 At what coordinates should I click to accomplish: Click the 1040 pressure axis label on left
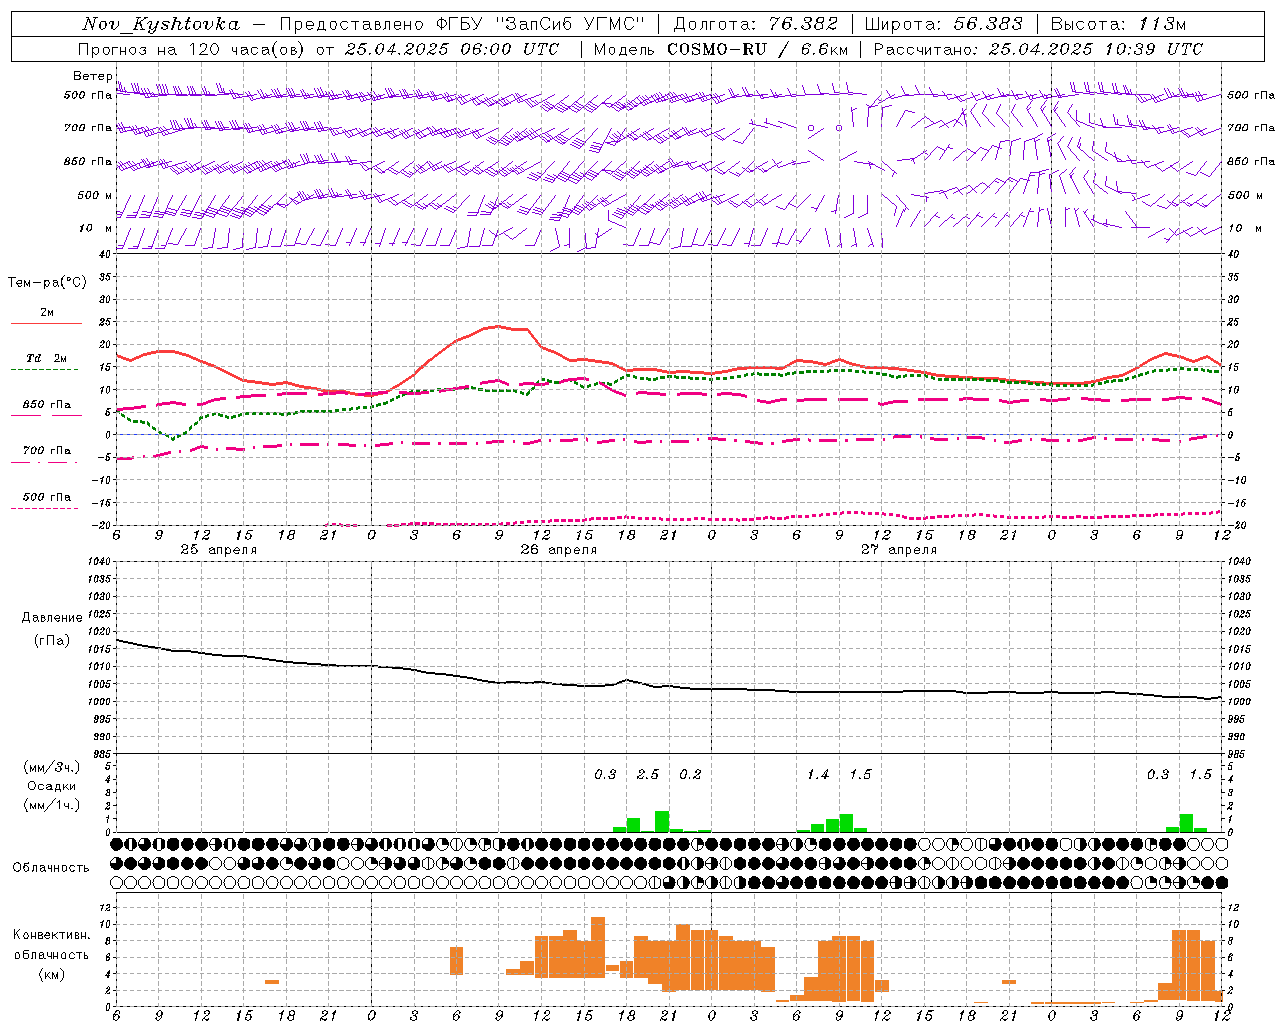(101, 562)
